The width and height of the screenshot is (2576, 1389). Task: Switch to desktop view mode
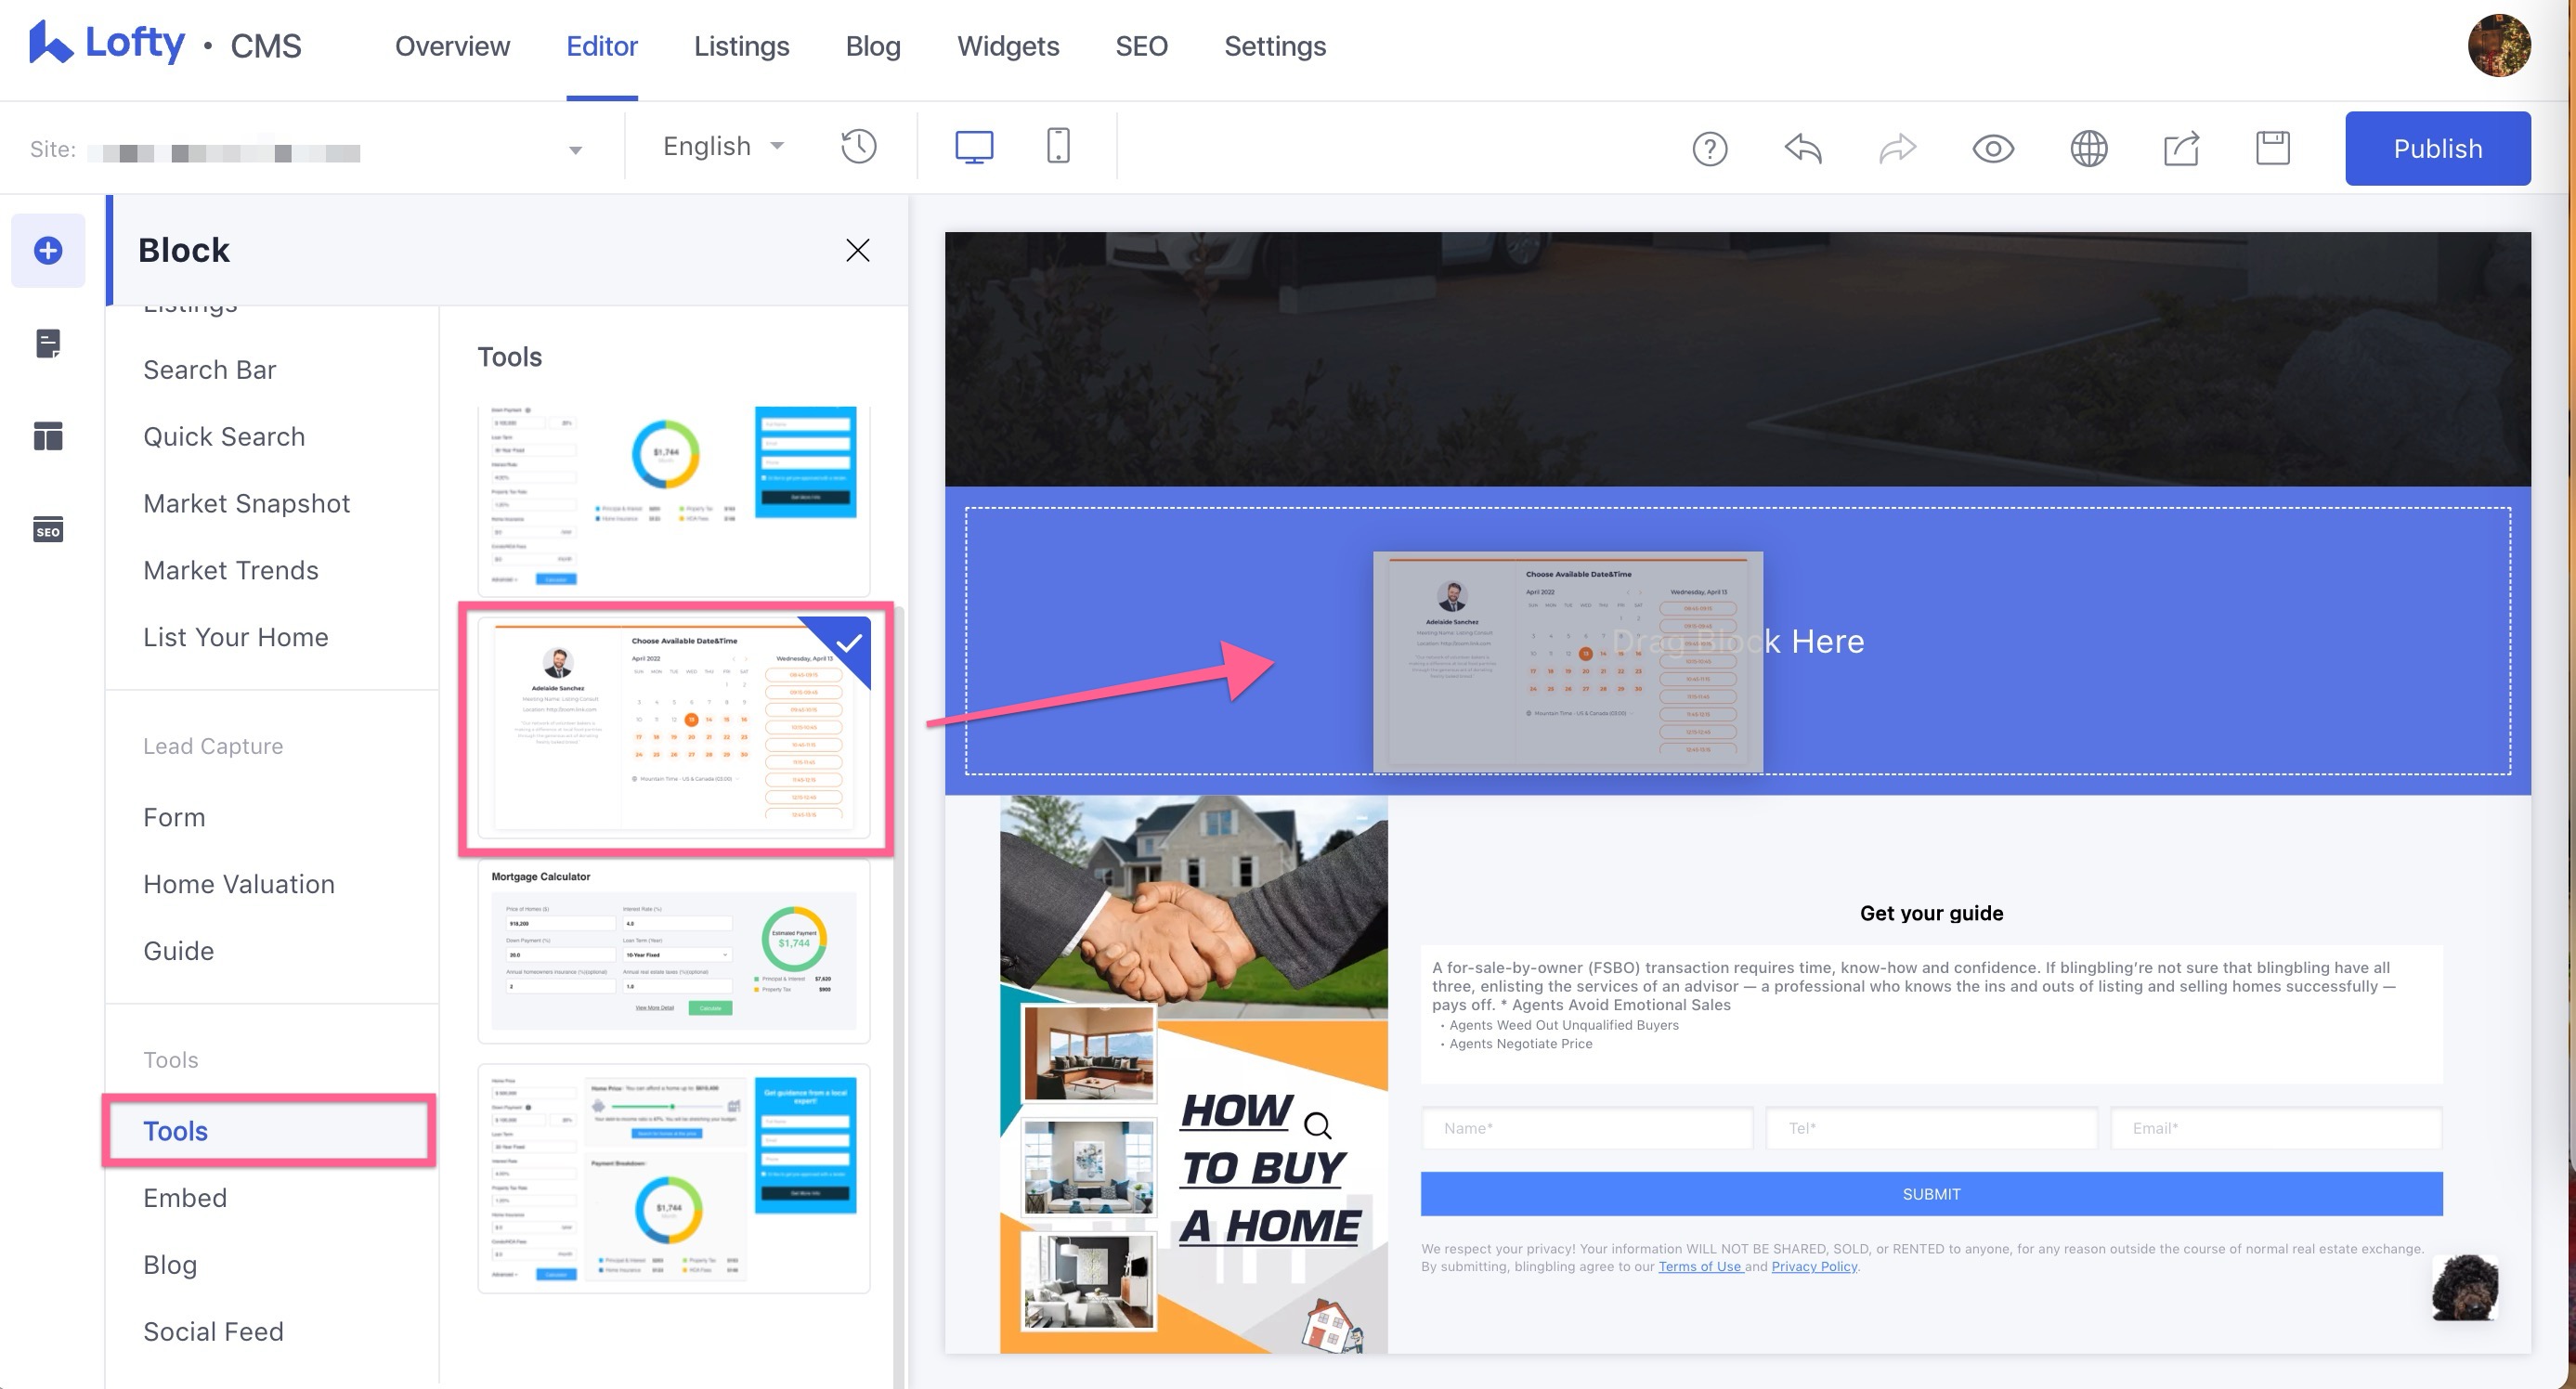(974, 147)
